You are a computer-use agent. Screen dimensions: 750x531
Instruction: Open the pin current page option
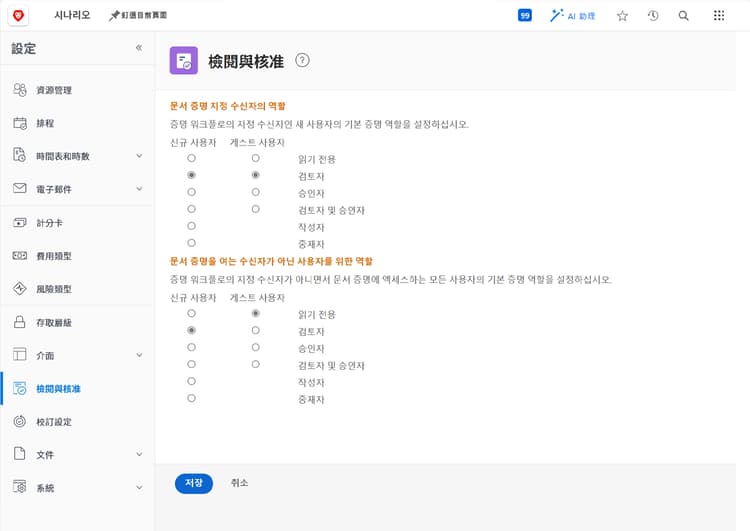(138, 15)
